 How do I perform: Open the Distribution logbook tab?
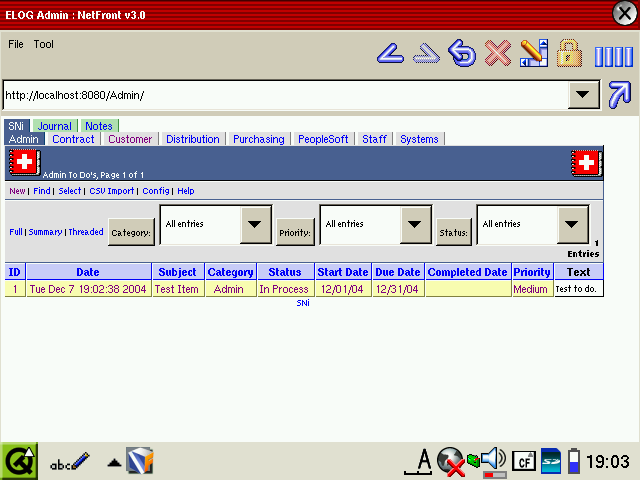193,139
